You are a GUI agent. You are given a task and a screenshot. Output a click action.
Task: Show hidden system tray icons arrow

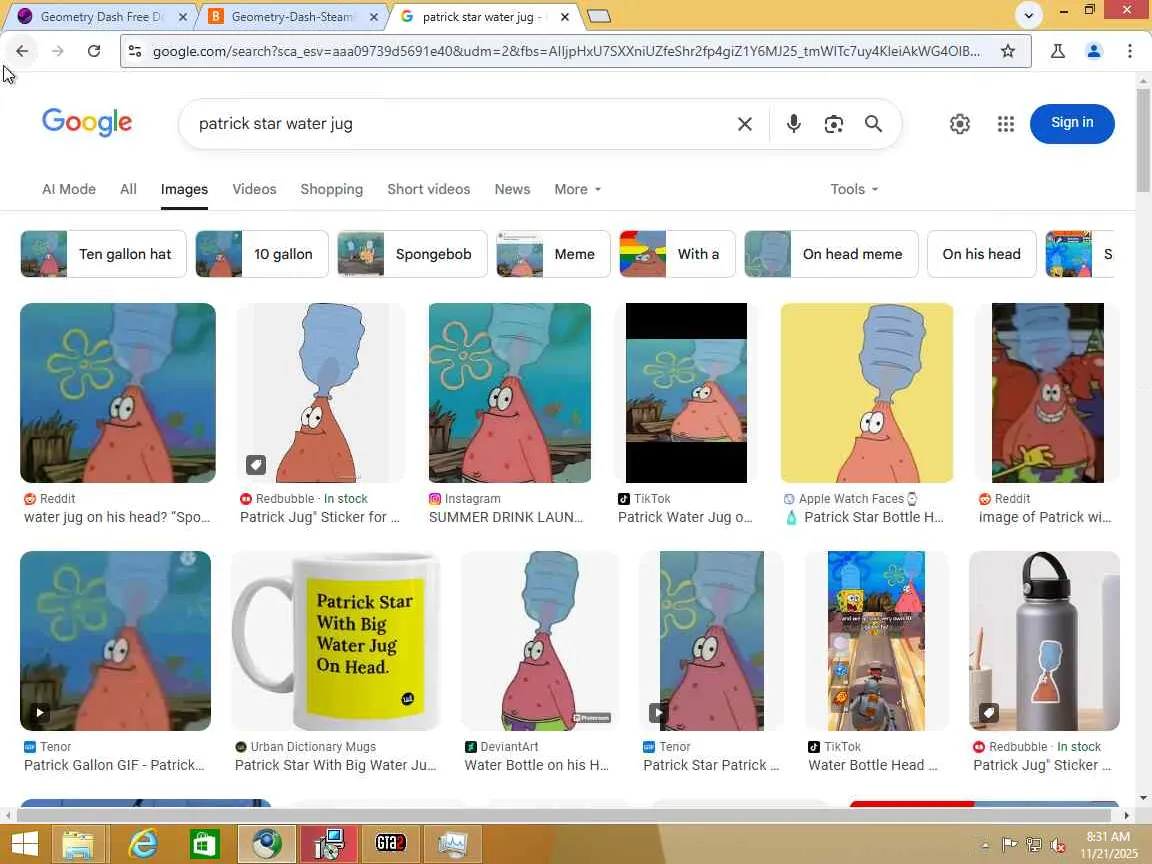(986, 845)
